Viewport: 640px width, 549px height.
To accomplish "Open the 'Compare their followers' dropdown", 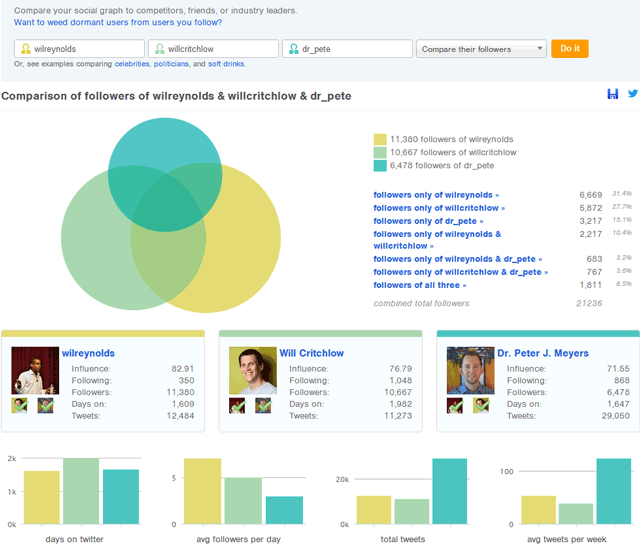I will coord(482,48).
